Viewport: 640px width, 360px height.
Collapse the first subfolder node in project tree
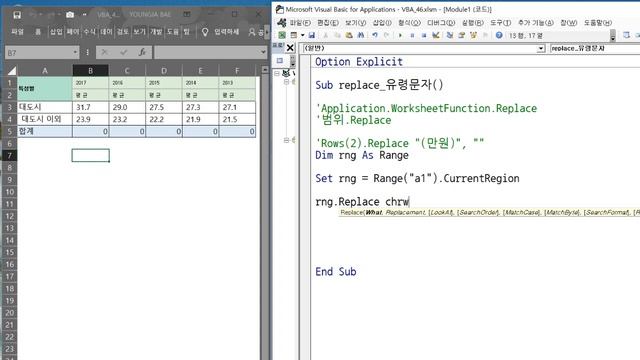click(x=286, y=82)
